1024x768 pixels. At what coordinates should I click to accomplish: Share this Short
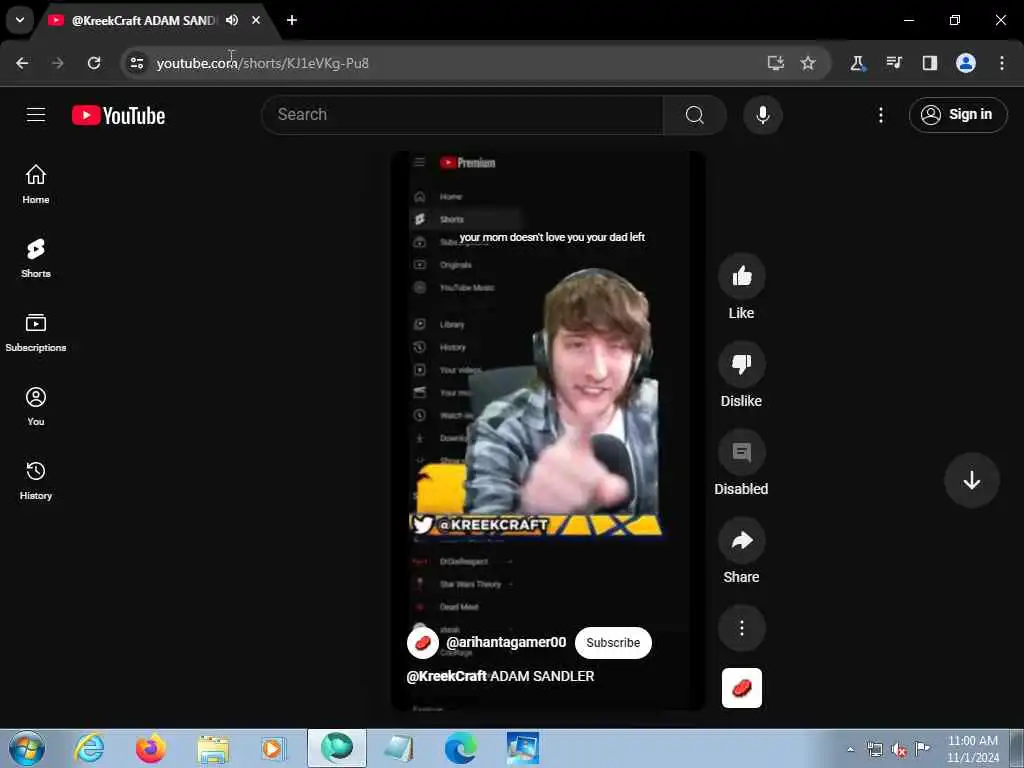pos(741,540)
